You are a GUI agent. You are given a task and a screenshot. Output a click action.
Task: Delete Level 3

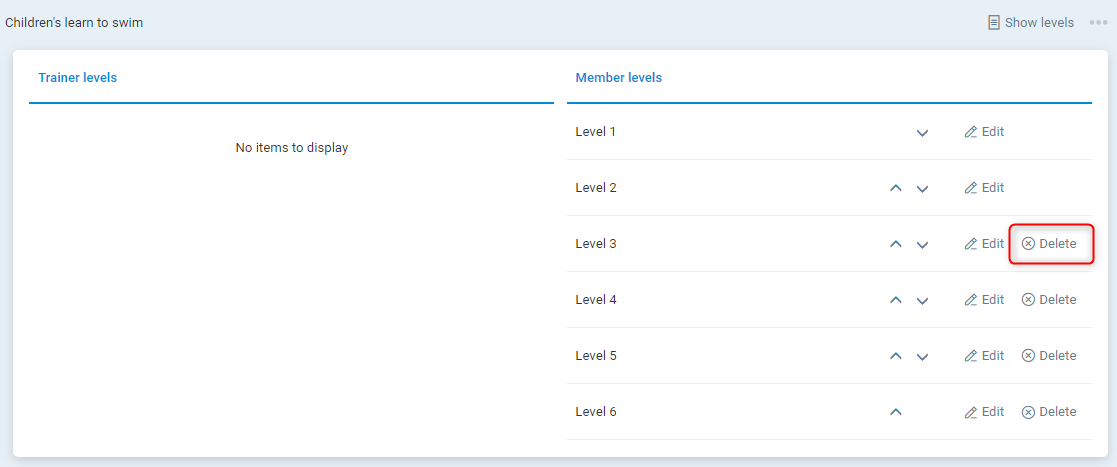pos(1049,244)
